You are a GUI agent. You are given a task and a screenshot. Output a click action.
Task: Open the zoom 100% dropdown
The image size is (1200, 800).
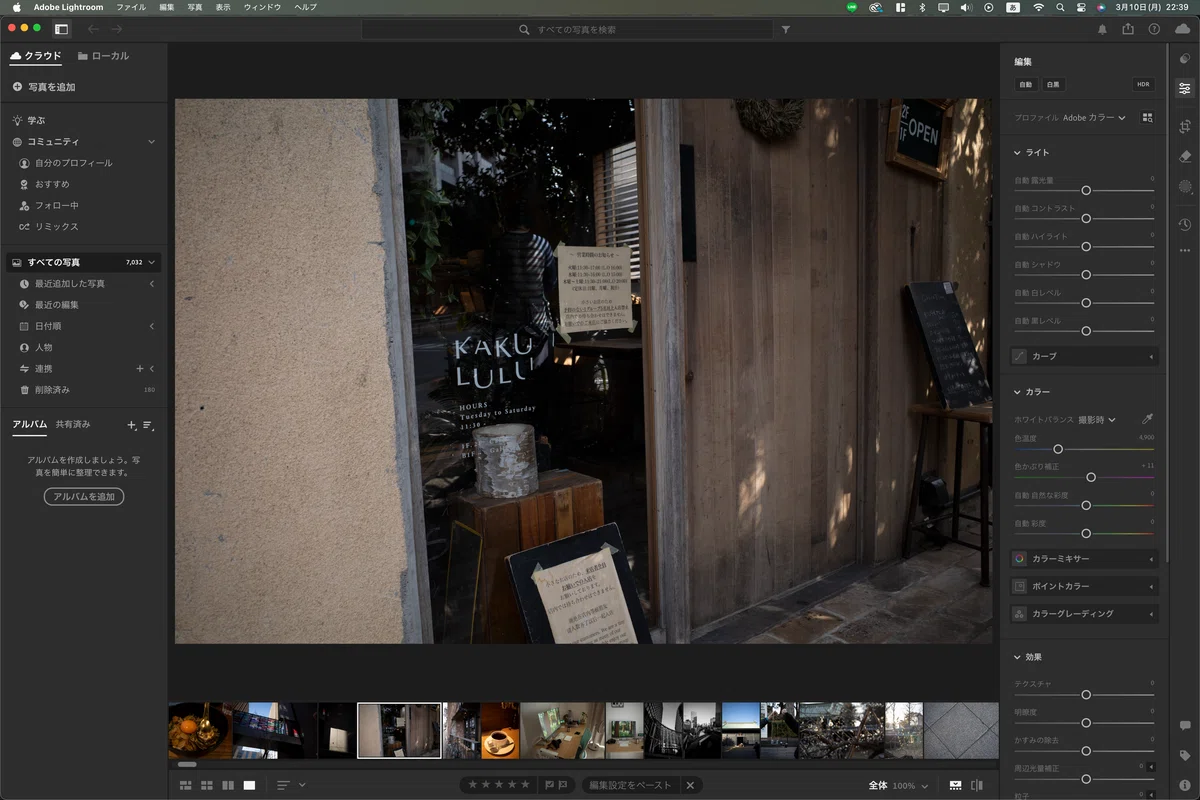tap(909, 786)
